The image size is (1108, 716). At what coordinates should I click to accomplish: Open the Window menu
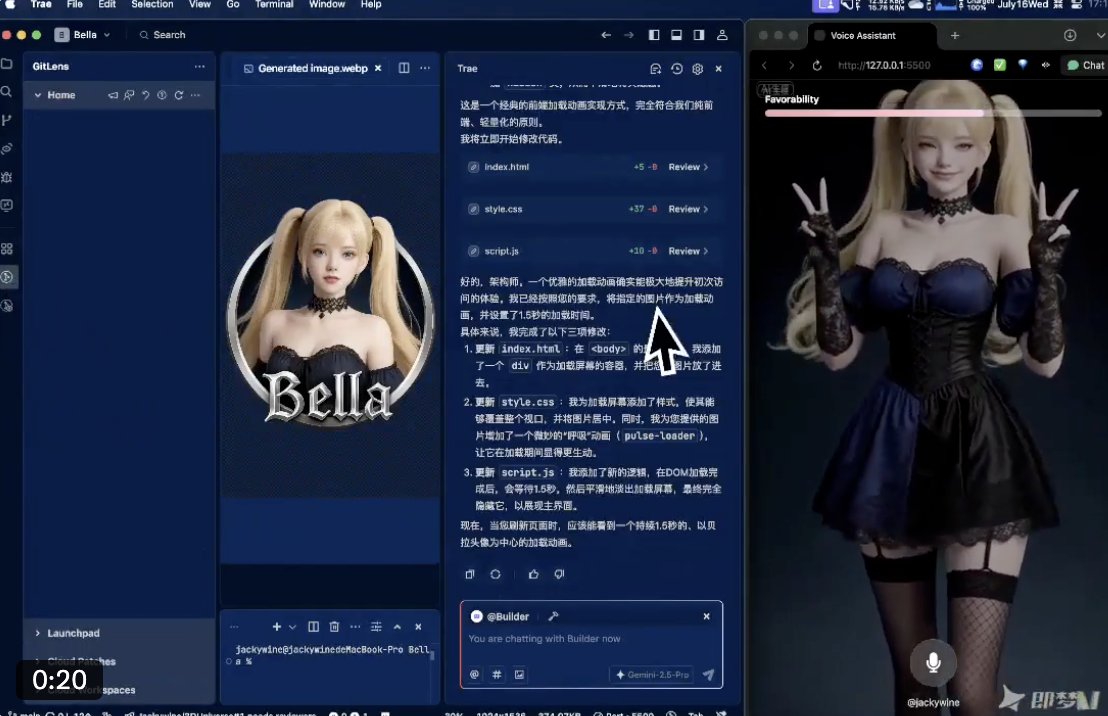coord(327,4)
